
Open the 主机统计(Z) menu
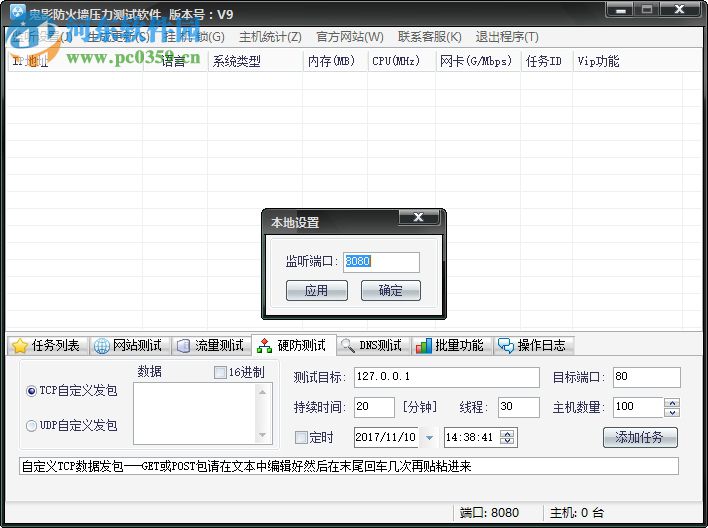tap(270, 37)
